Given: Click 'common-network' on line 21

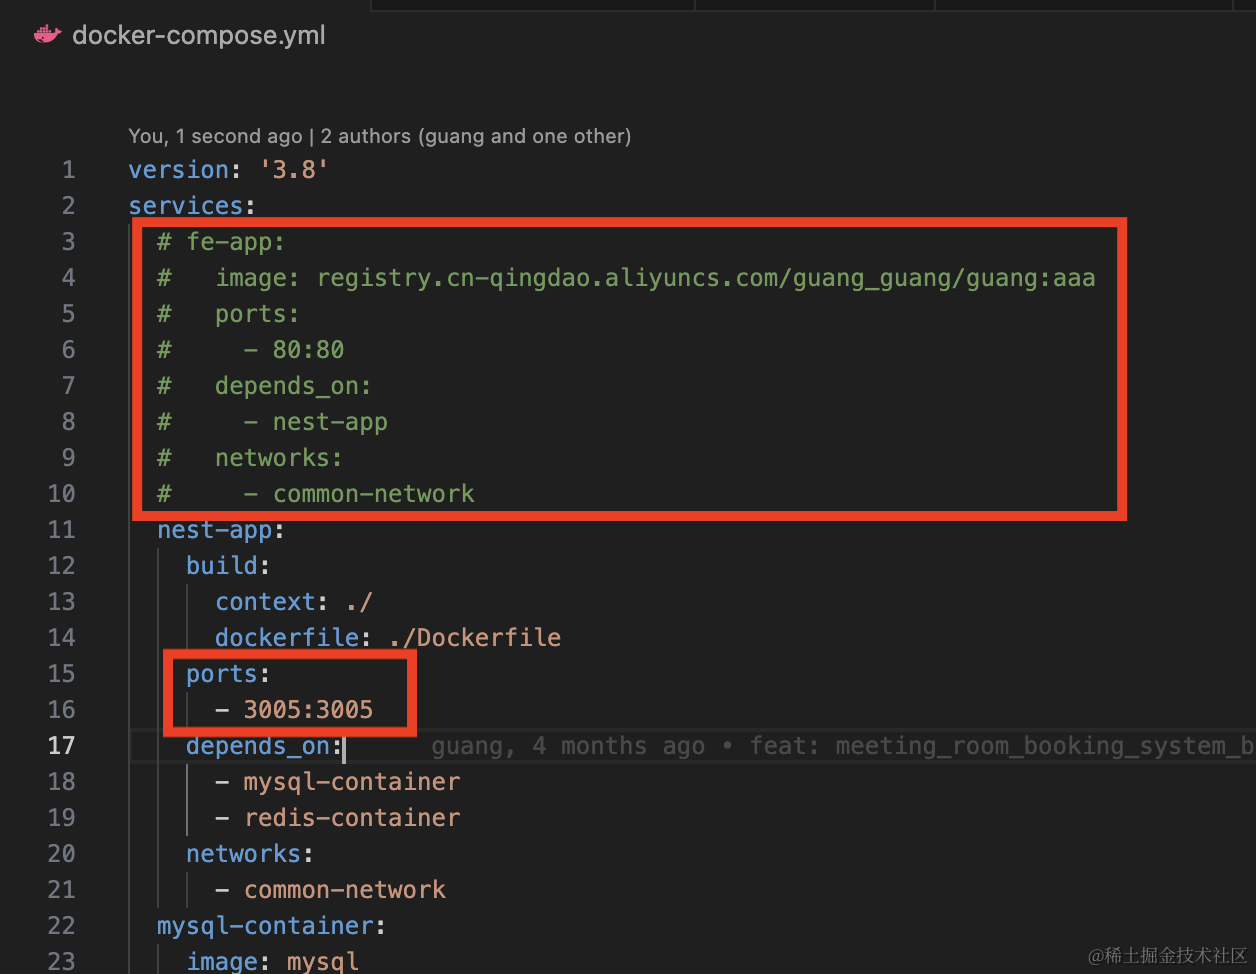Looking at the screenshot, I should (x=345, y=890).
